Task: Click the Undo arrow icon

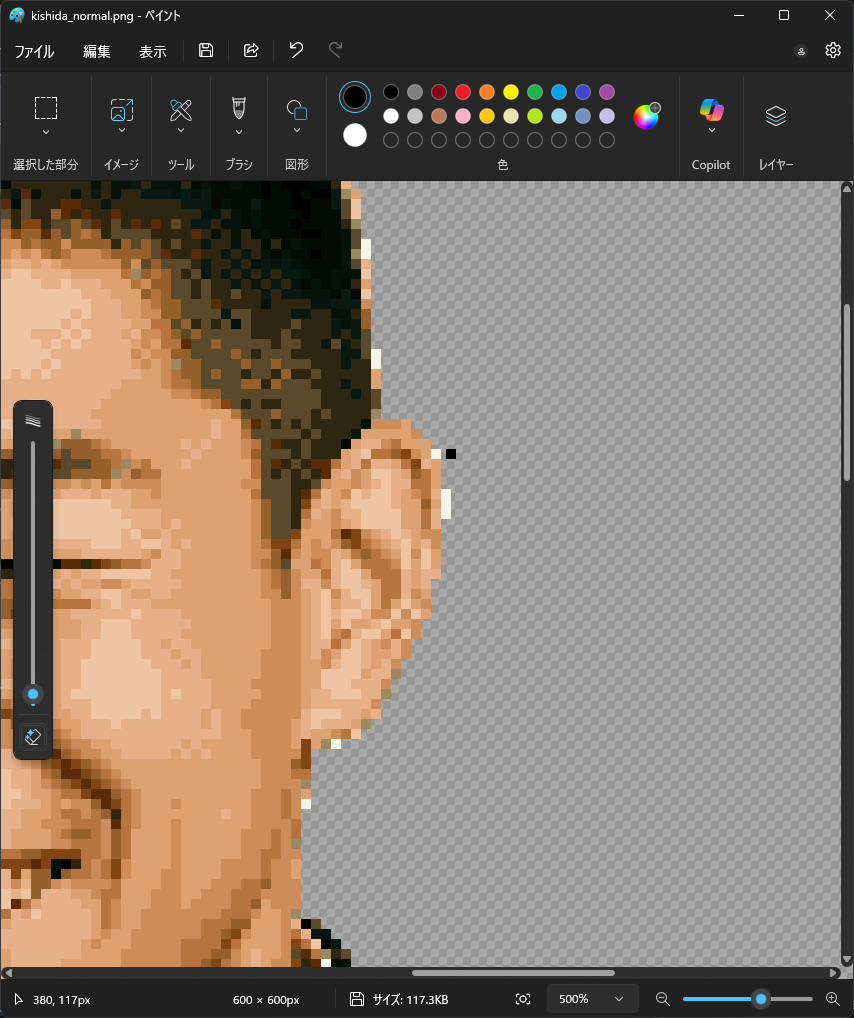Action: tap(296, 50)
